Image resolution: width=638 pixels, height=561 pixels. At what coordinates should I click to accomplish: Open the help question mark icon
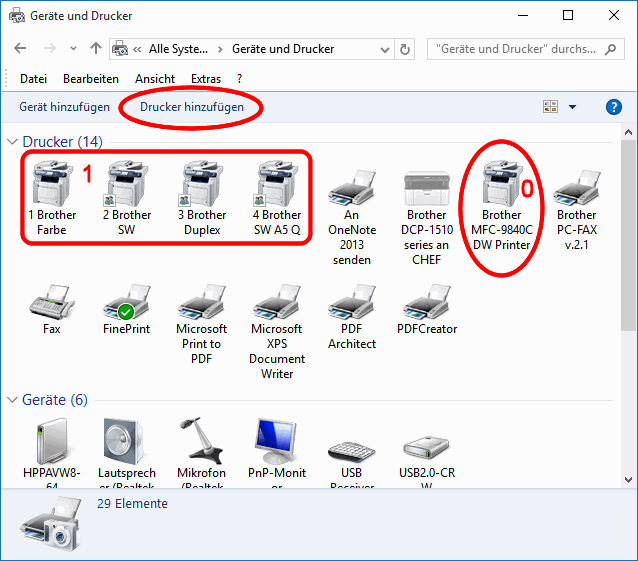pos(614,107)
